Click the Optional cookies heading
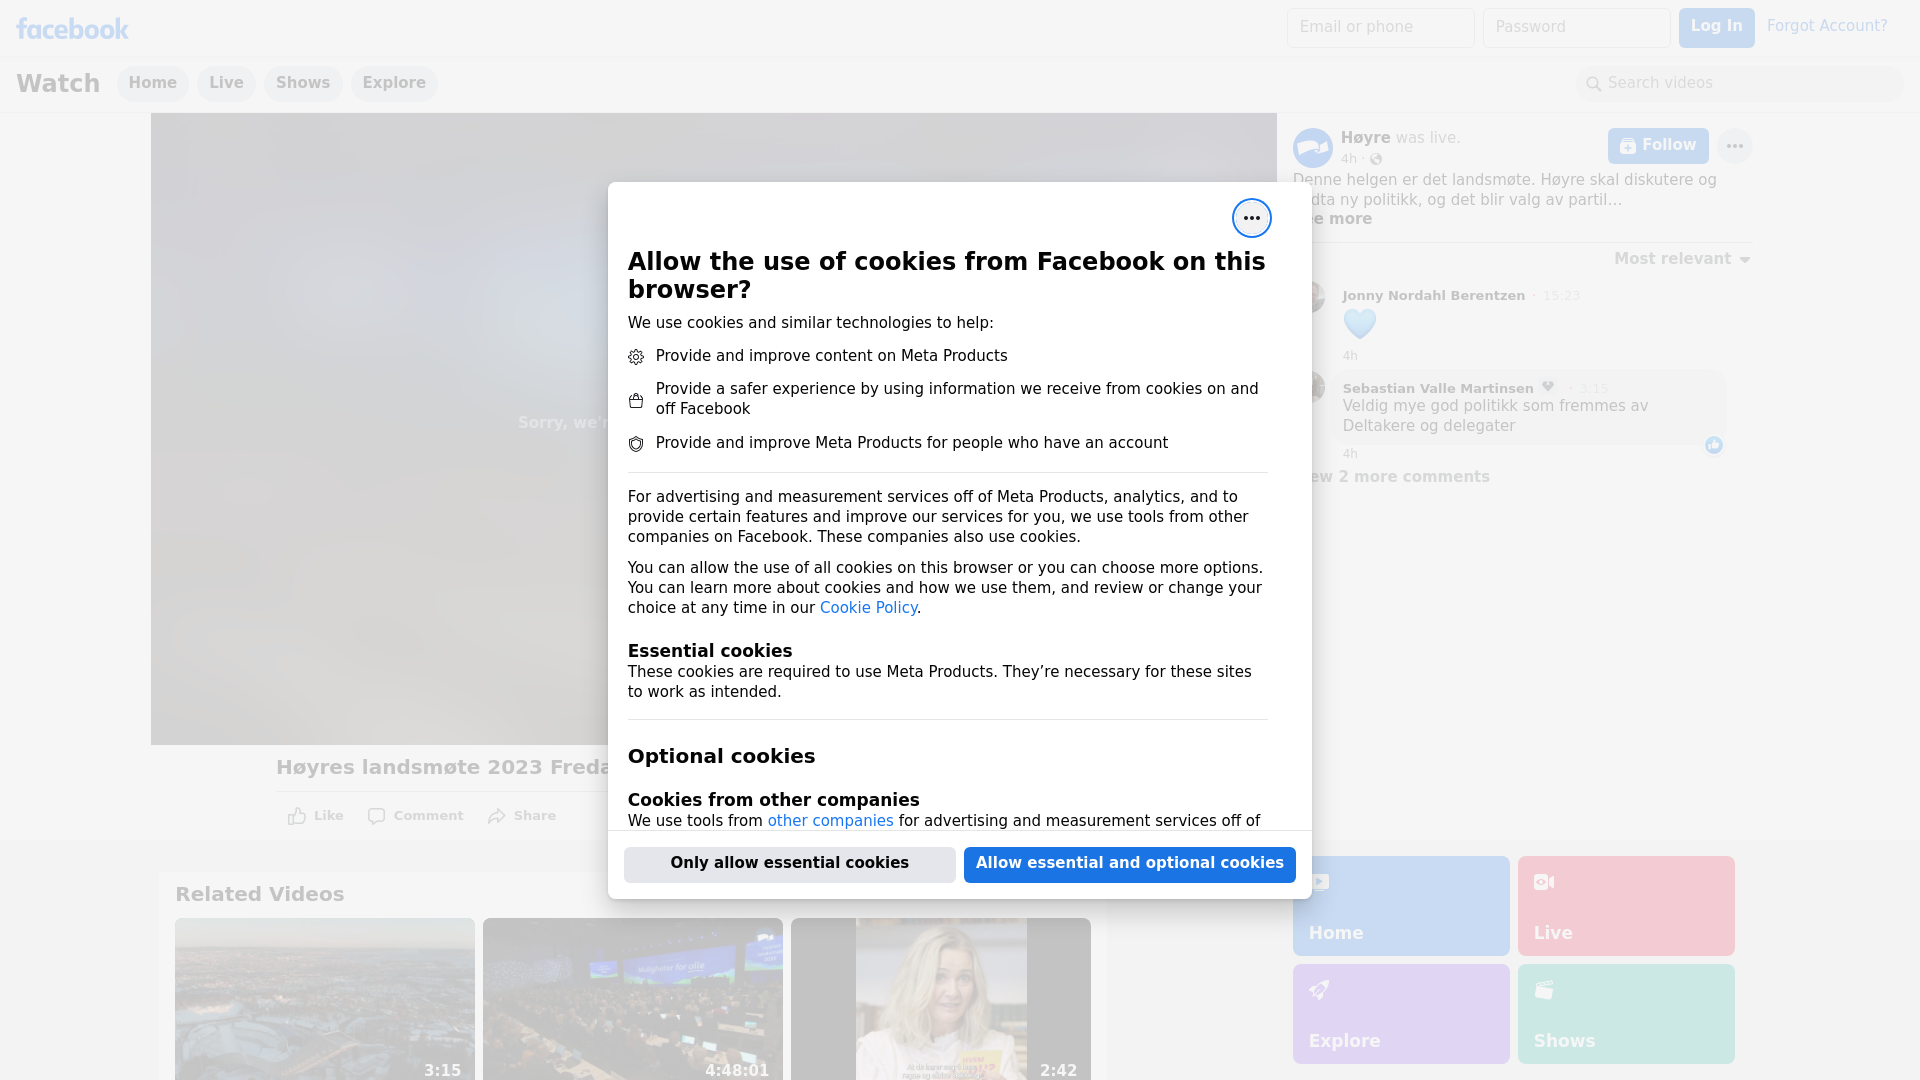This screenshot has width=1920, height=1080. [721, 757]
